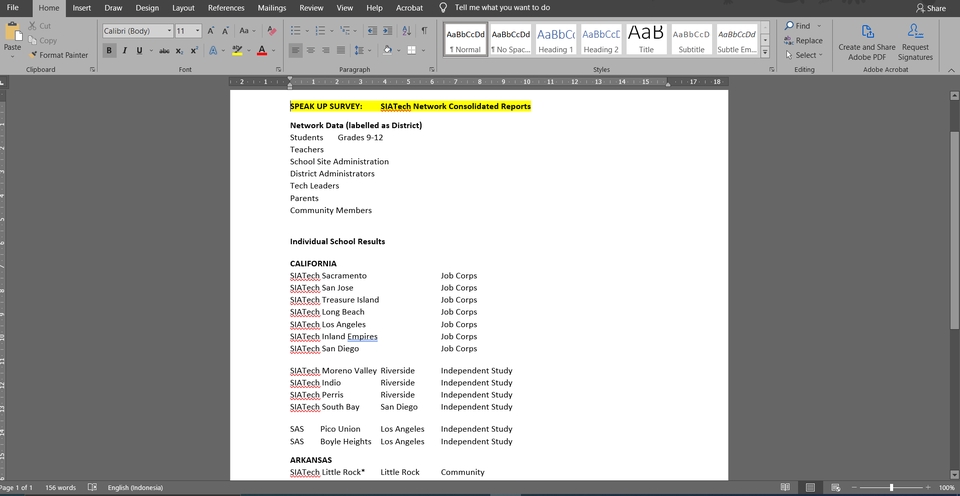The height and width of the screenshot is (496, 960).
Task: Click Create and Share Adobe PDF
Action: click(866, 42)
